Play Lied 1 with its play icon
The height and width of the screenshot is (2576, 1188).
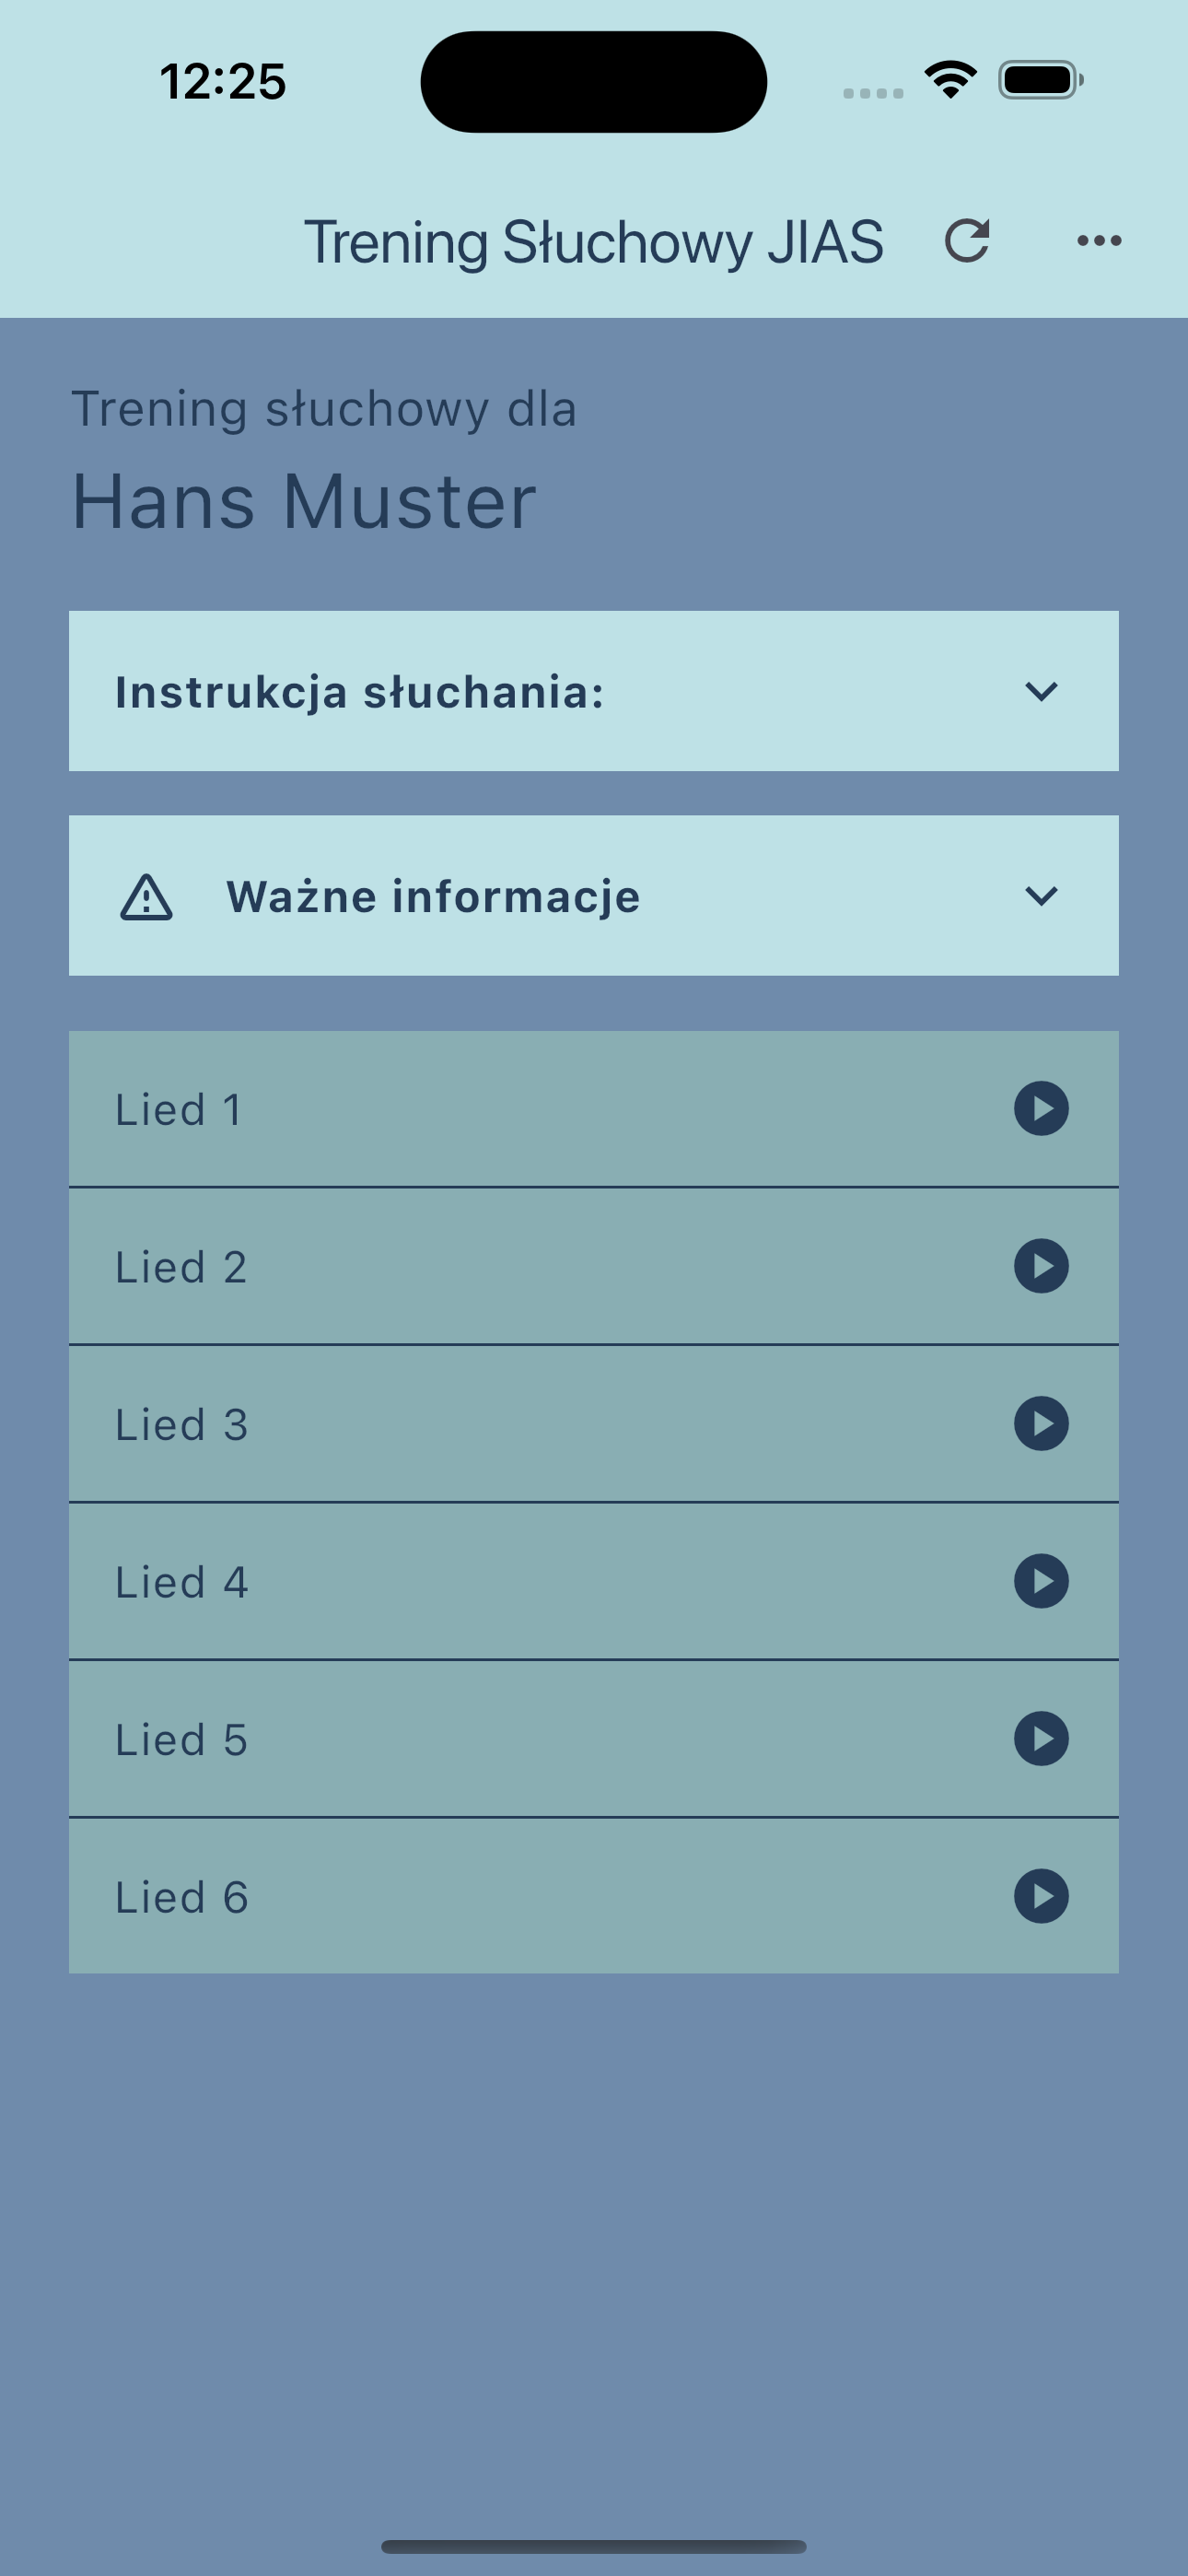click(1041, 1109)
